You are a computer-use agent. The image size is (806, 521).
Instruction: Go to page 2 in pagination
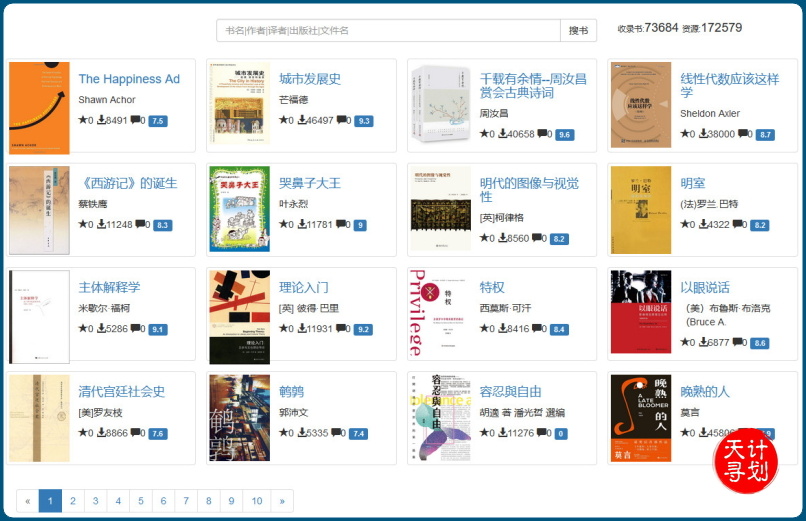tap(73, 501)
